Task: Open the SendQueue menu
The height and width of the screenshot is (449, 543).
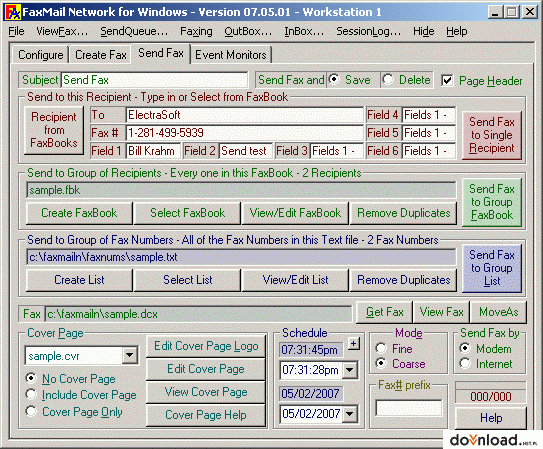Action: [x=134, y=31]
